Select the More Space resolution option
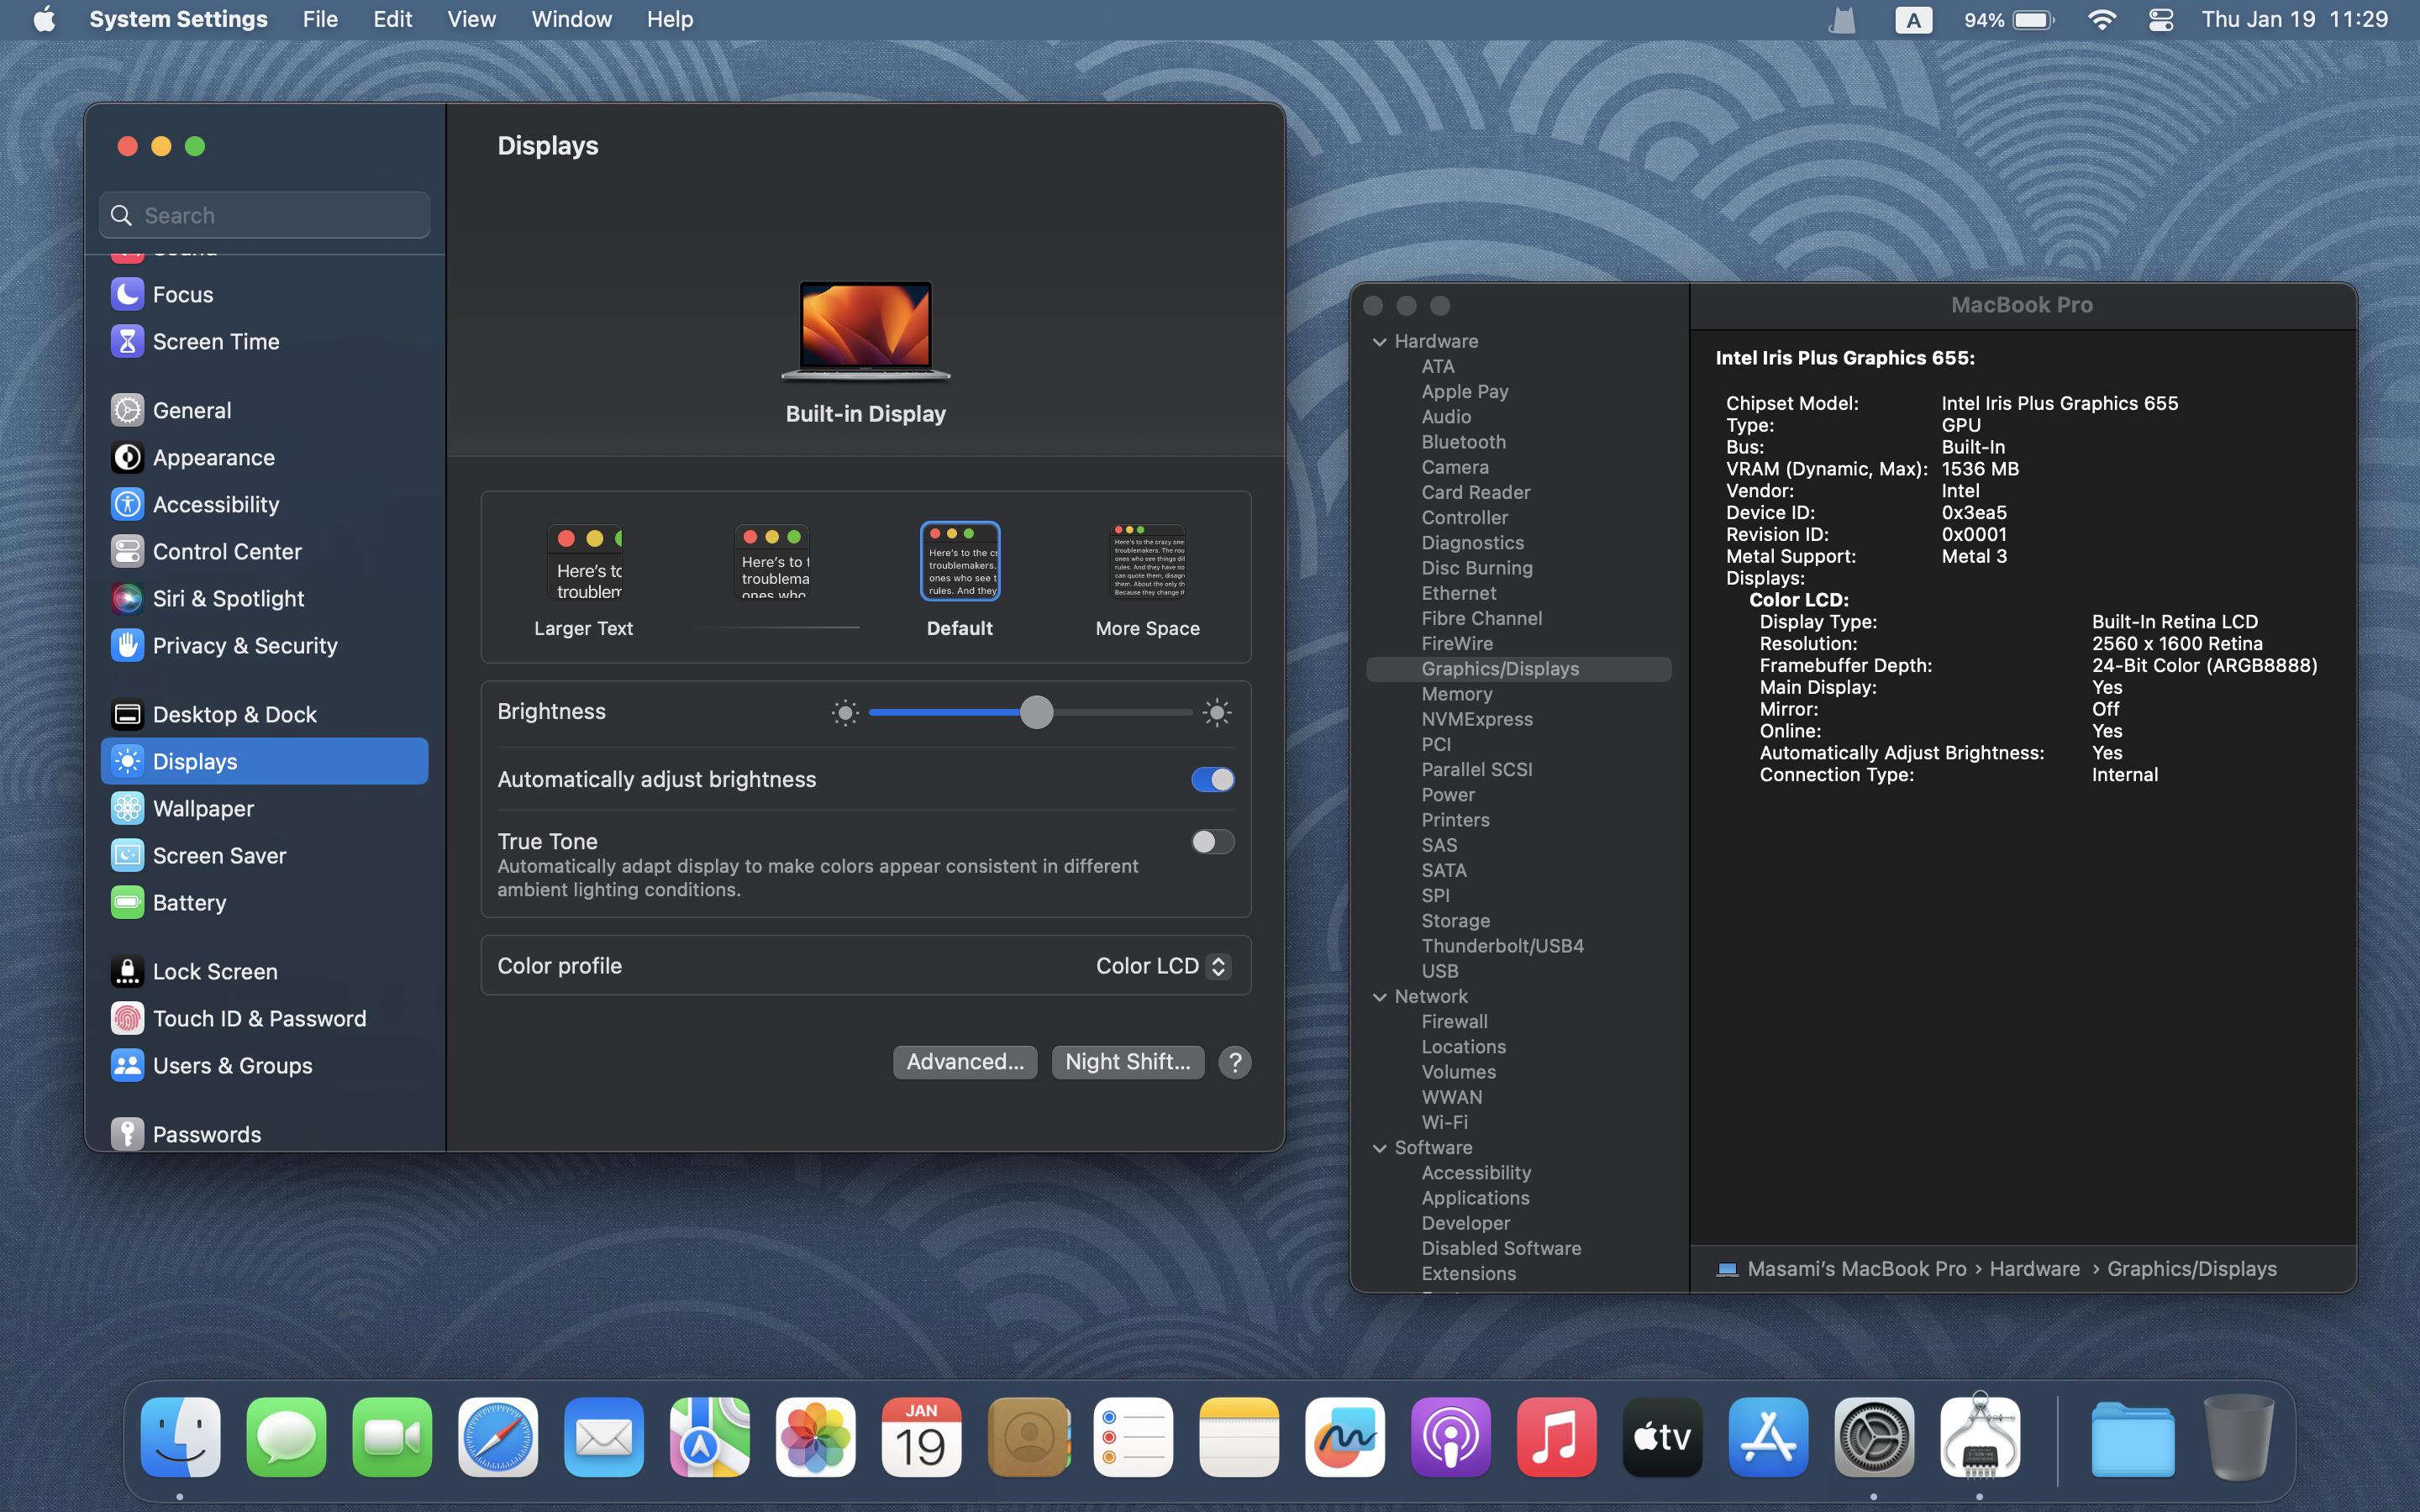This screenshot has width=2420, height=1512. coord(1147,562)
